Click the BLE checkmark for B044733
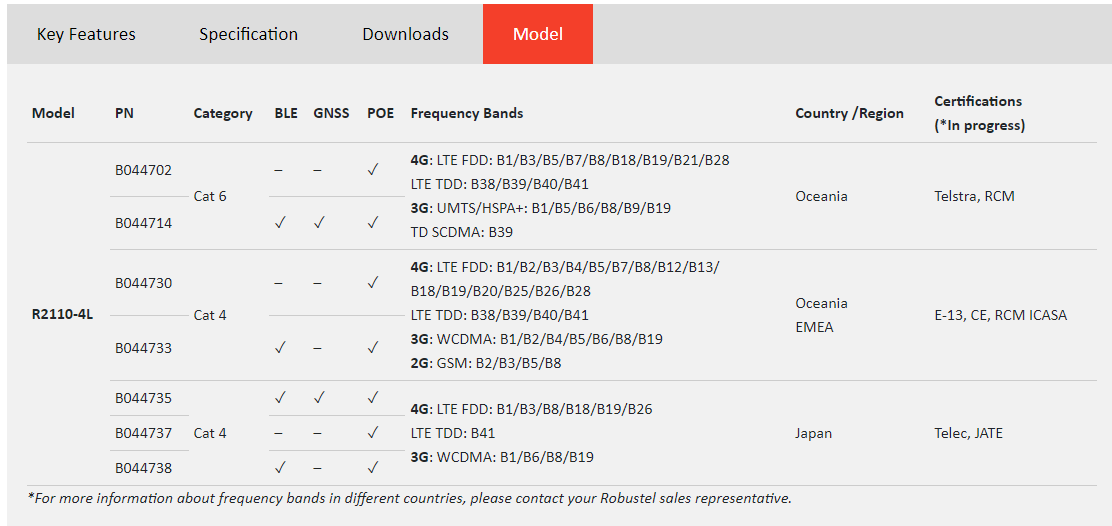The image size is (1112, 526). [281, 348]
